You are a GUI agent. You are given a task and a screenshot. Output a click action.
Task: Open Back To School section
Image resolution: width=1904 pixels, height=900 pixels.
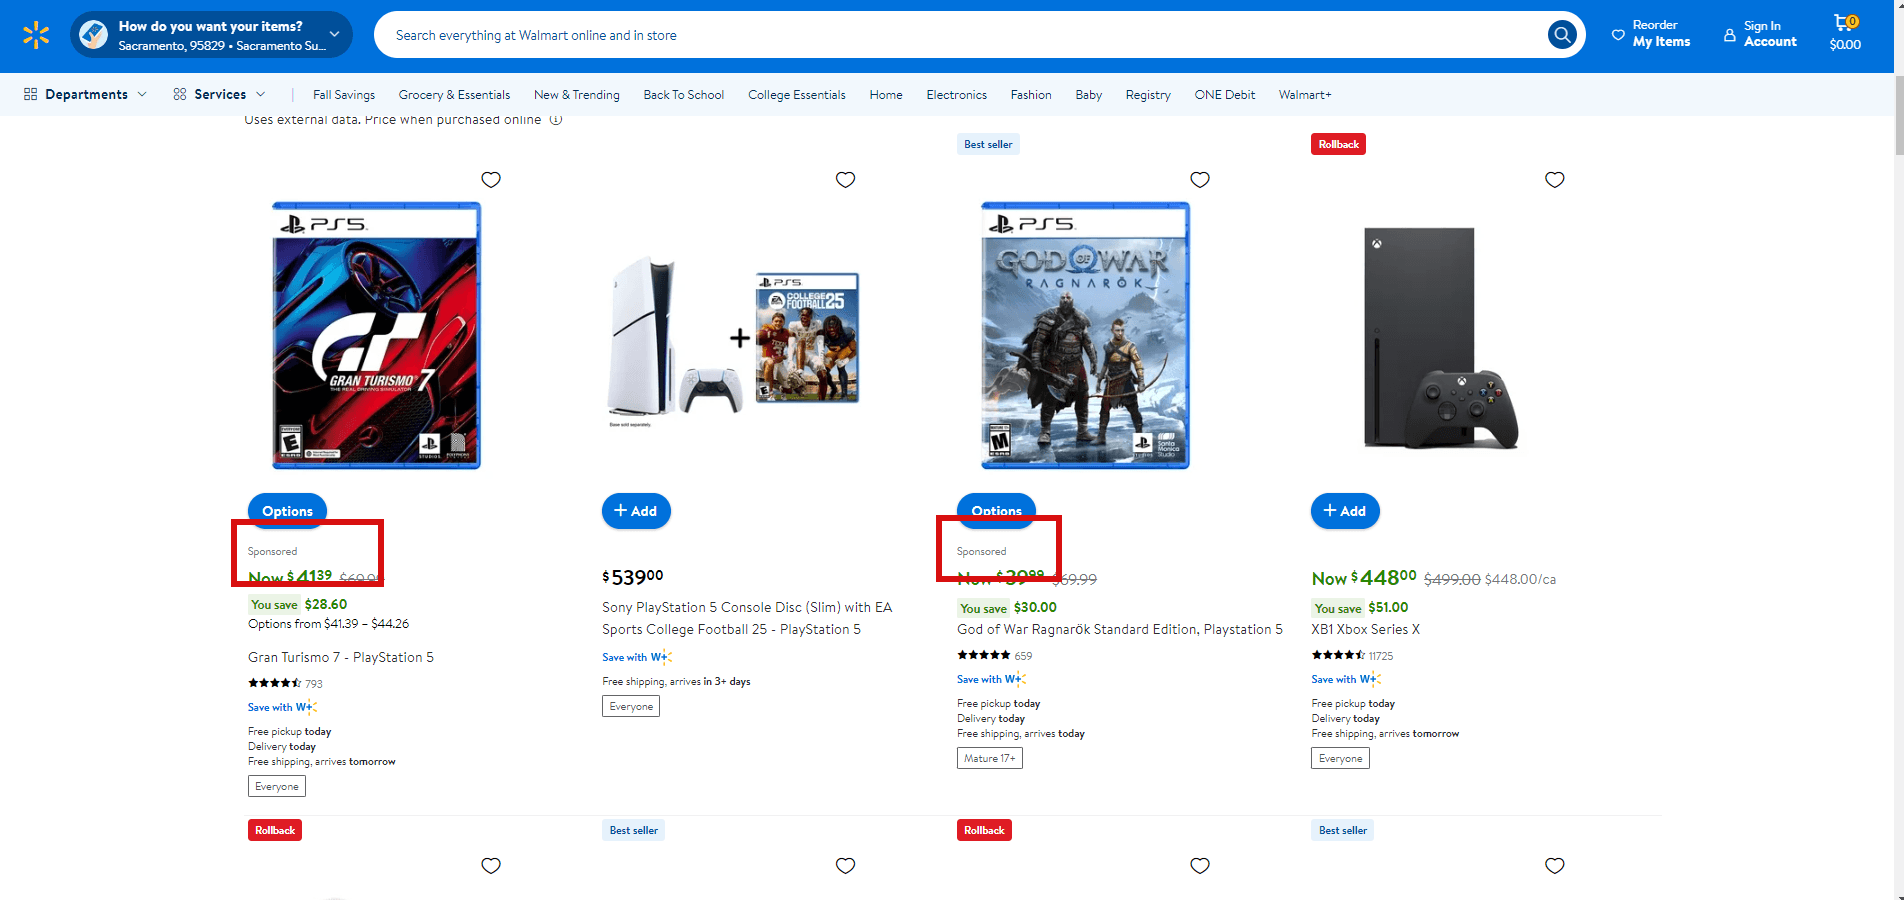tap(684, 95)
